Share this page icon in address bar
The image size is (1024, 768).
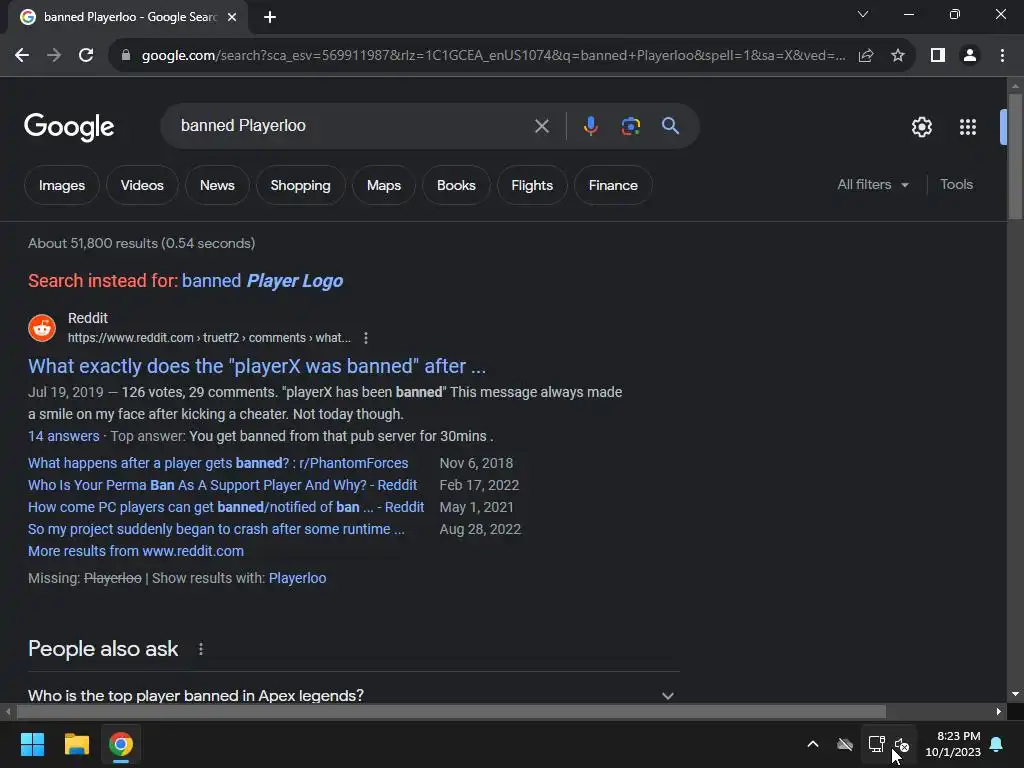point(866,56)
